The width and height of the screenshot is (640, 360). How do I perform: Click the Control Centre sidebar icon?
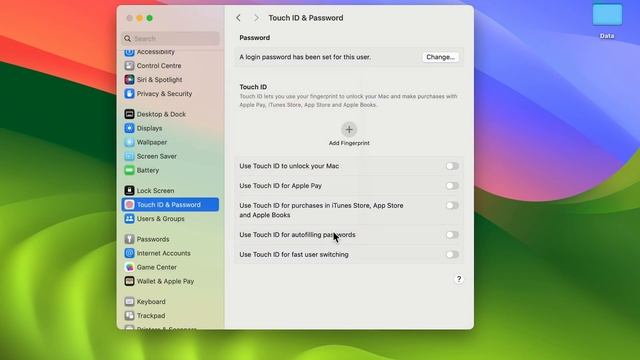coord(129,65)
